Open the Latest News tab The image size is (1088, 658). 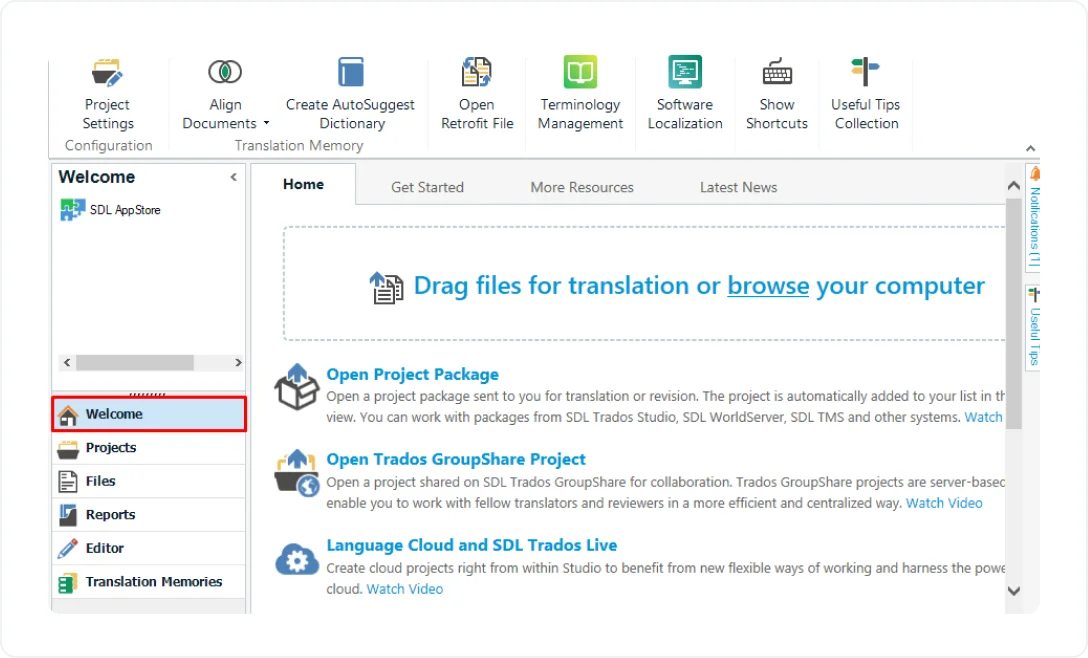pyautogui.click(x=738, y=187)
